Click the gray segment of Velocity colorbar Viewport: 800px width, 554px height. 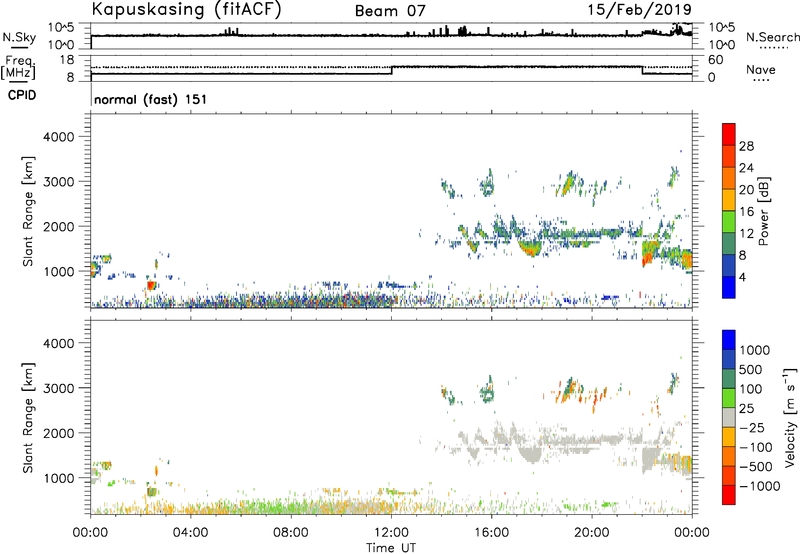729,418
